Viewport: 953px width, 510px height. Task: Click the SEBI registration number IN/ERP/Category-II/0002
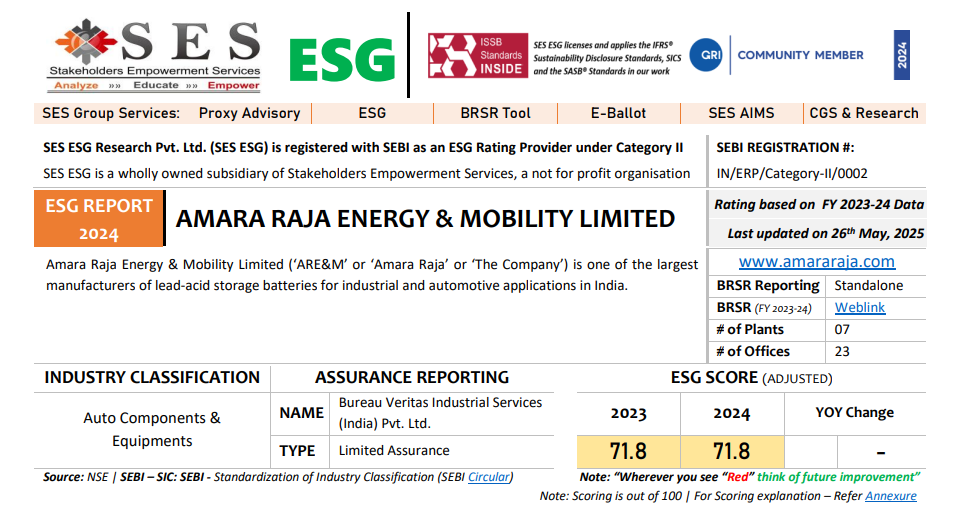(x=792, y=174)
